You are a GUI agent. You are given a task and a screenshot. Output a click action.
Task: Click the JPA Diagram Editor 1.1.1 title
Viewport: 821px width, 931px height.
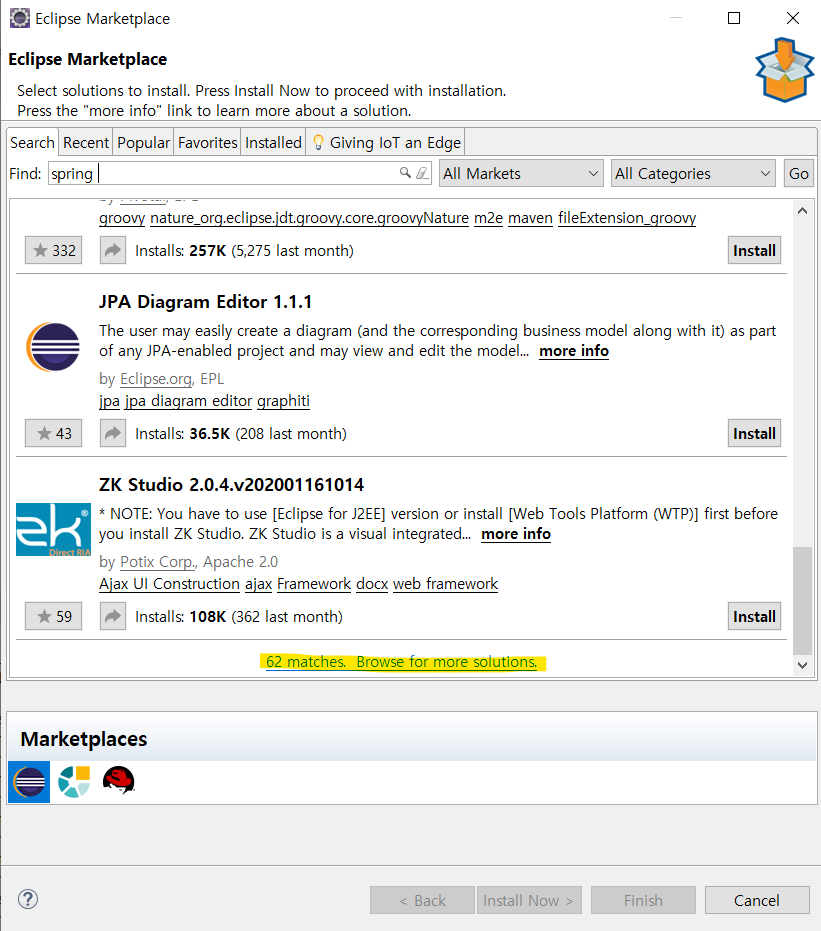coord(205,302)
